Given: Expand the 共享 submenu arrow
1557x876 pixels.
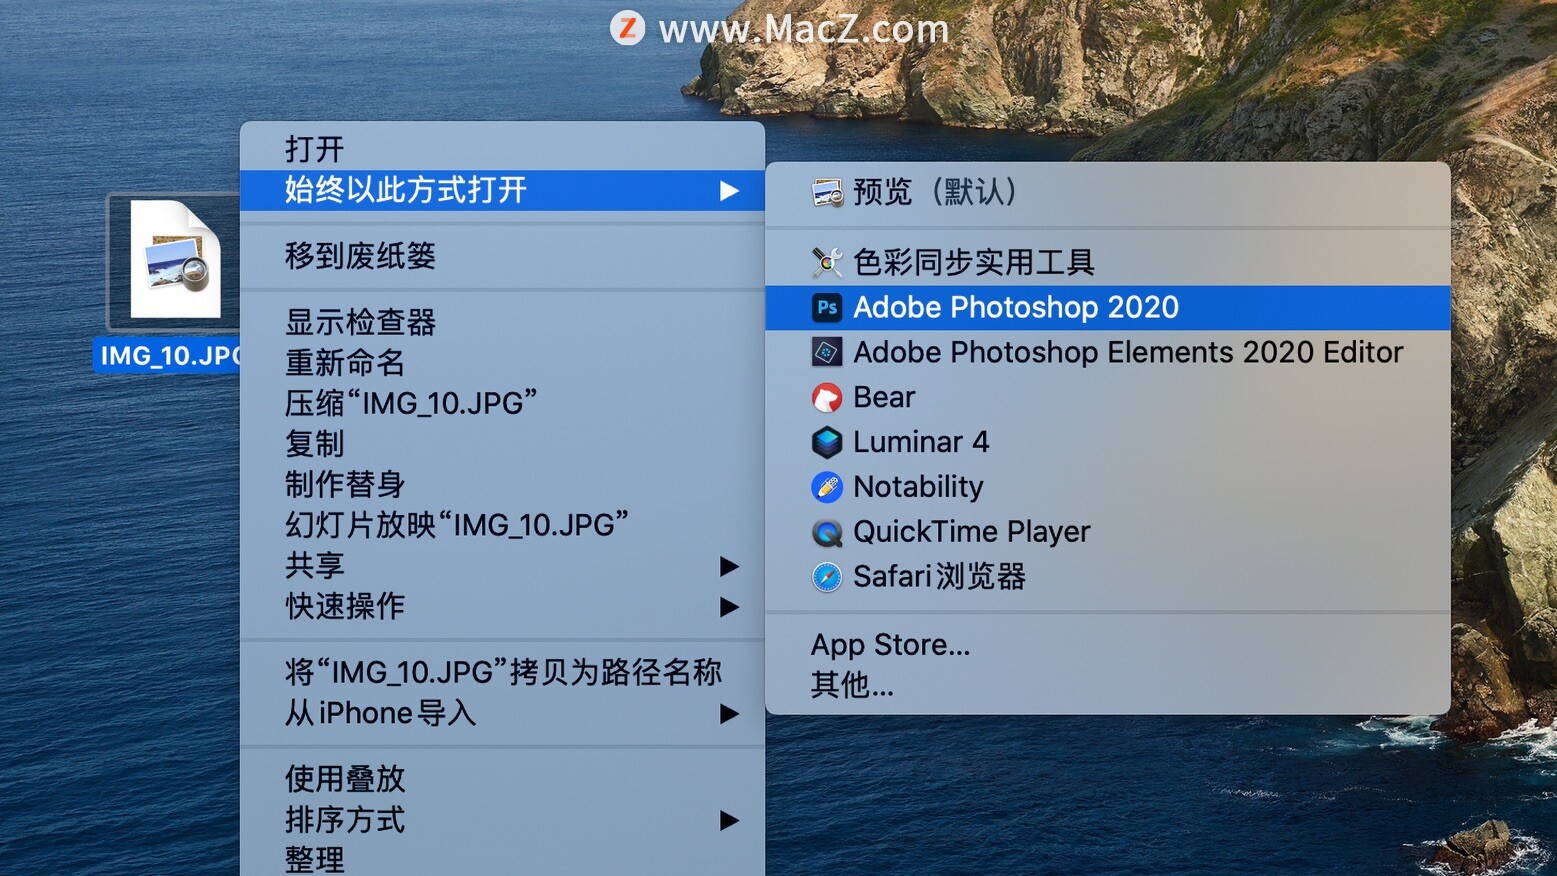Looking at the screenshot, I should point(729,566).
